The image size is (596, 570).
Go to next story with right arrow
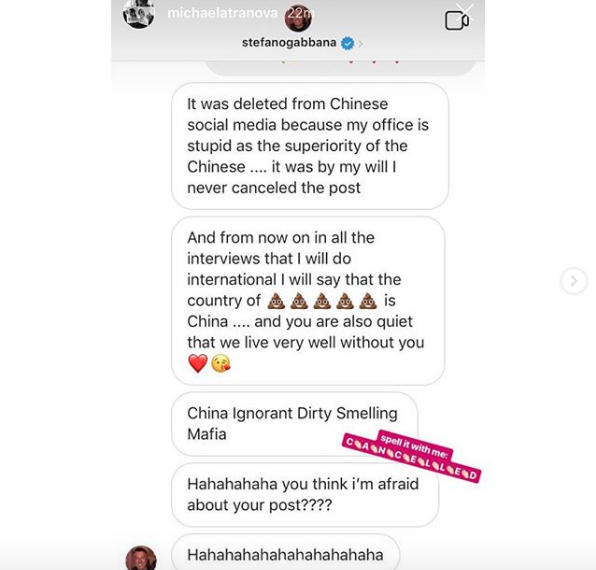click(574, 281)
